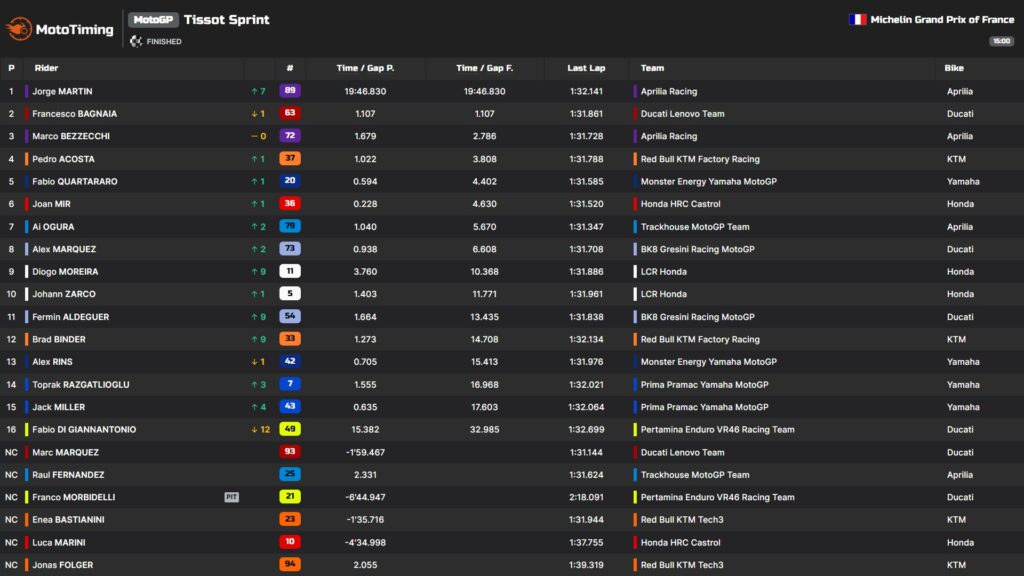Click the French flag icon

pyautogui.click(x=857, y=20)
